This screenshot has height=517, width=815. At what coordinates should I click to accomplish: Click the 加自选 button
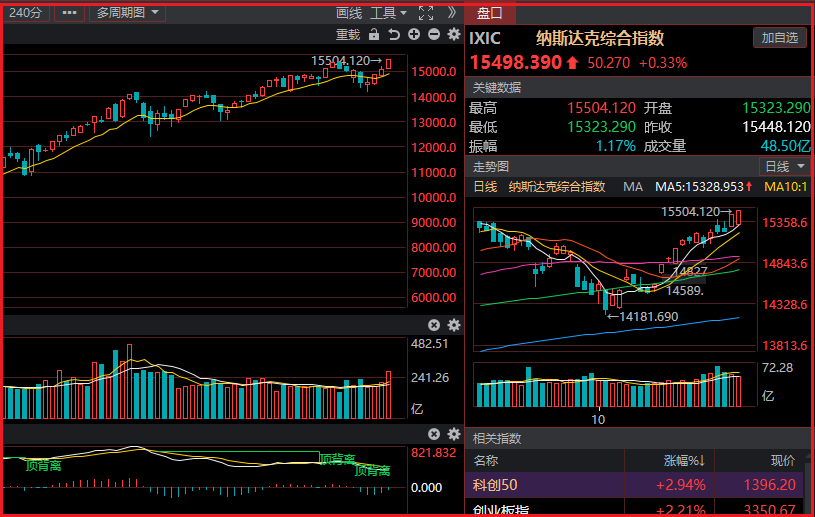pos(780,37)
